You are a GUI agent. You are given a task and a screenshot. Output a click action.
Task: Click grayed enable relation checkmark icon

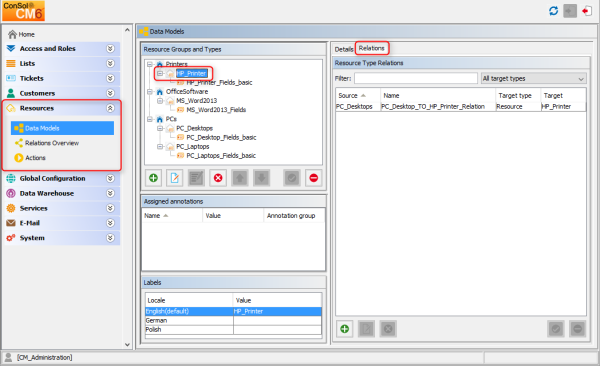coord(556,329)
